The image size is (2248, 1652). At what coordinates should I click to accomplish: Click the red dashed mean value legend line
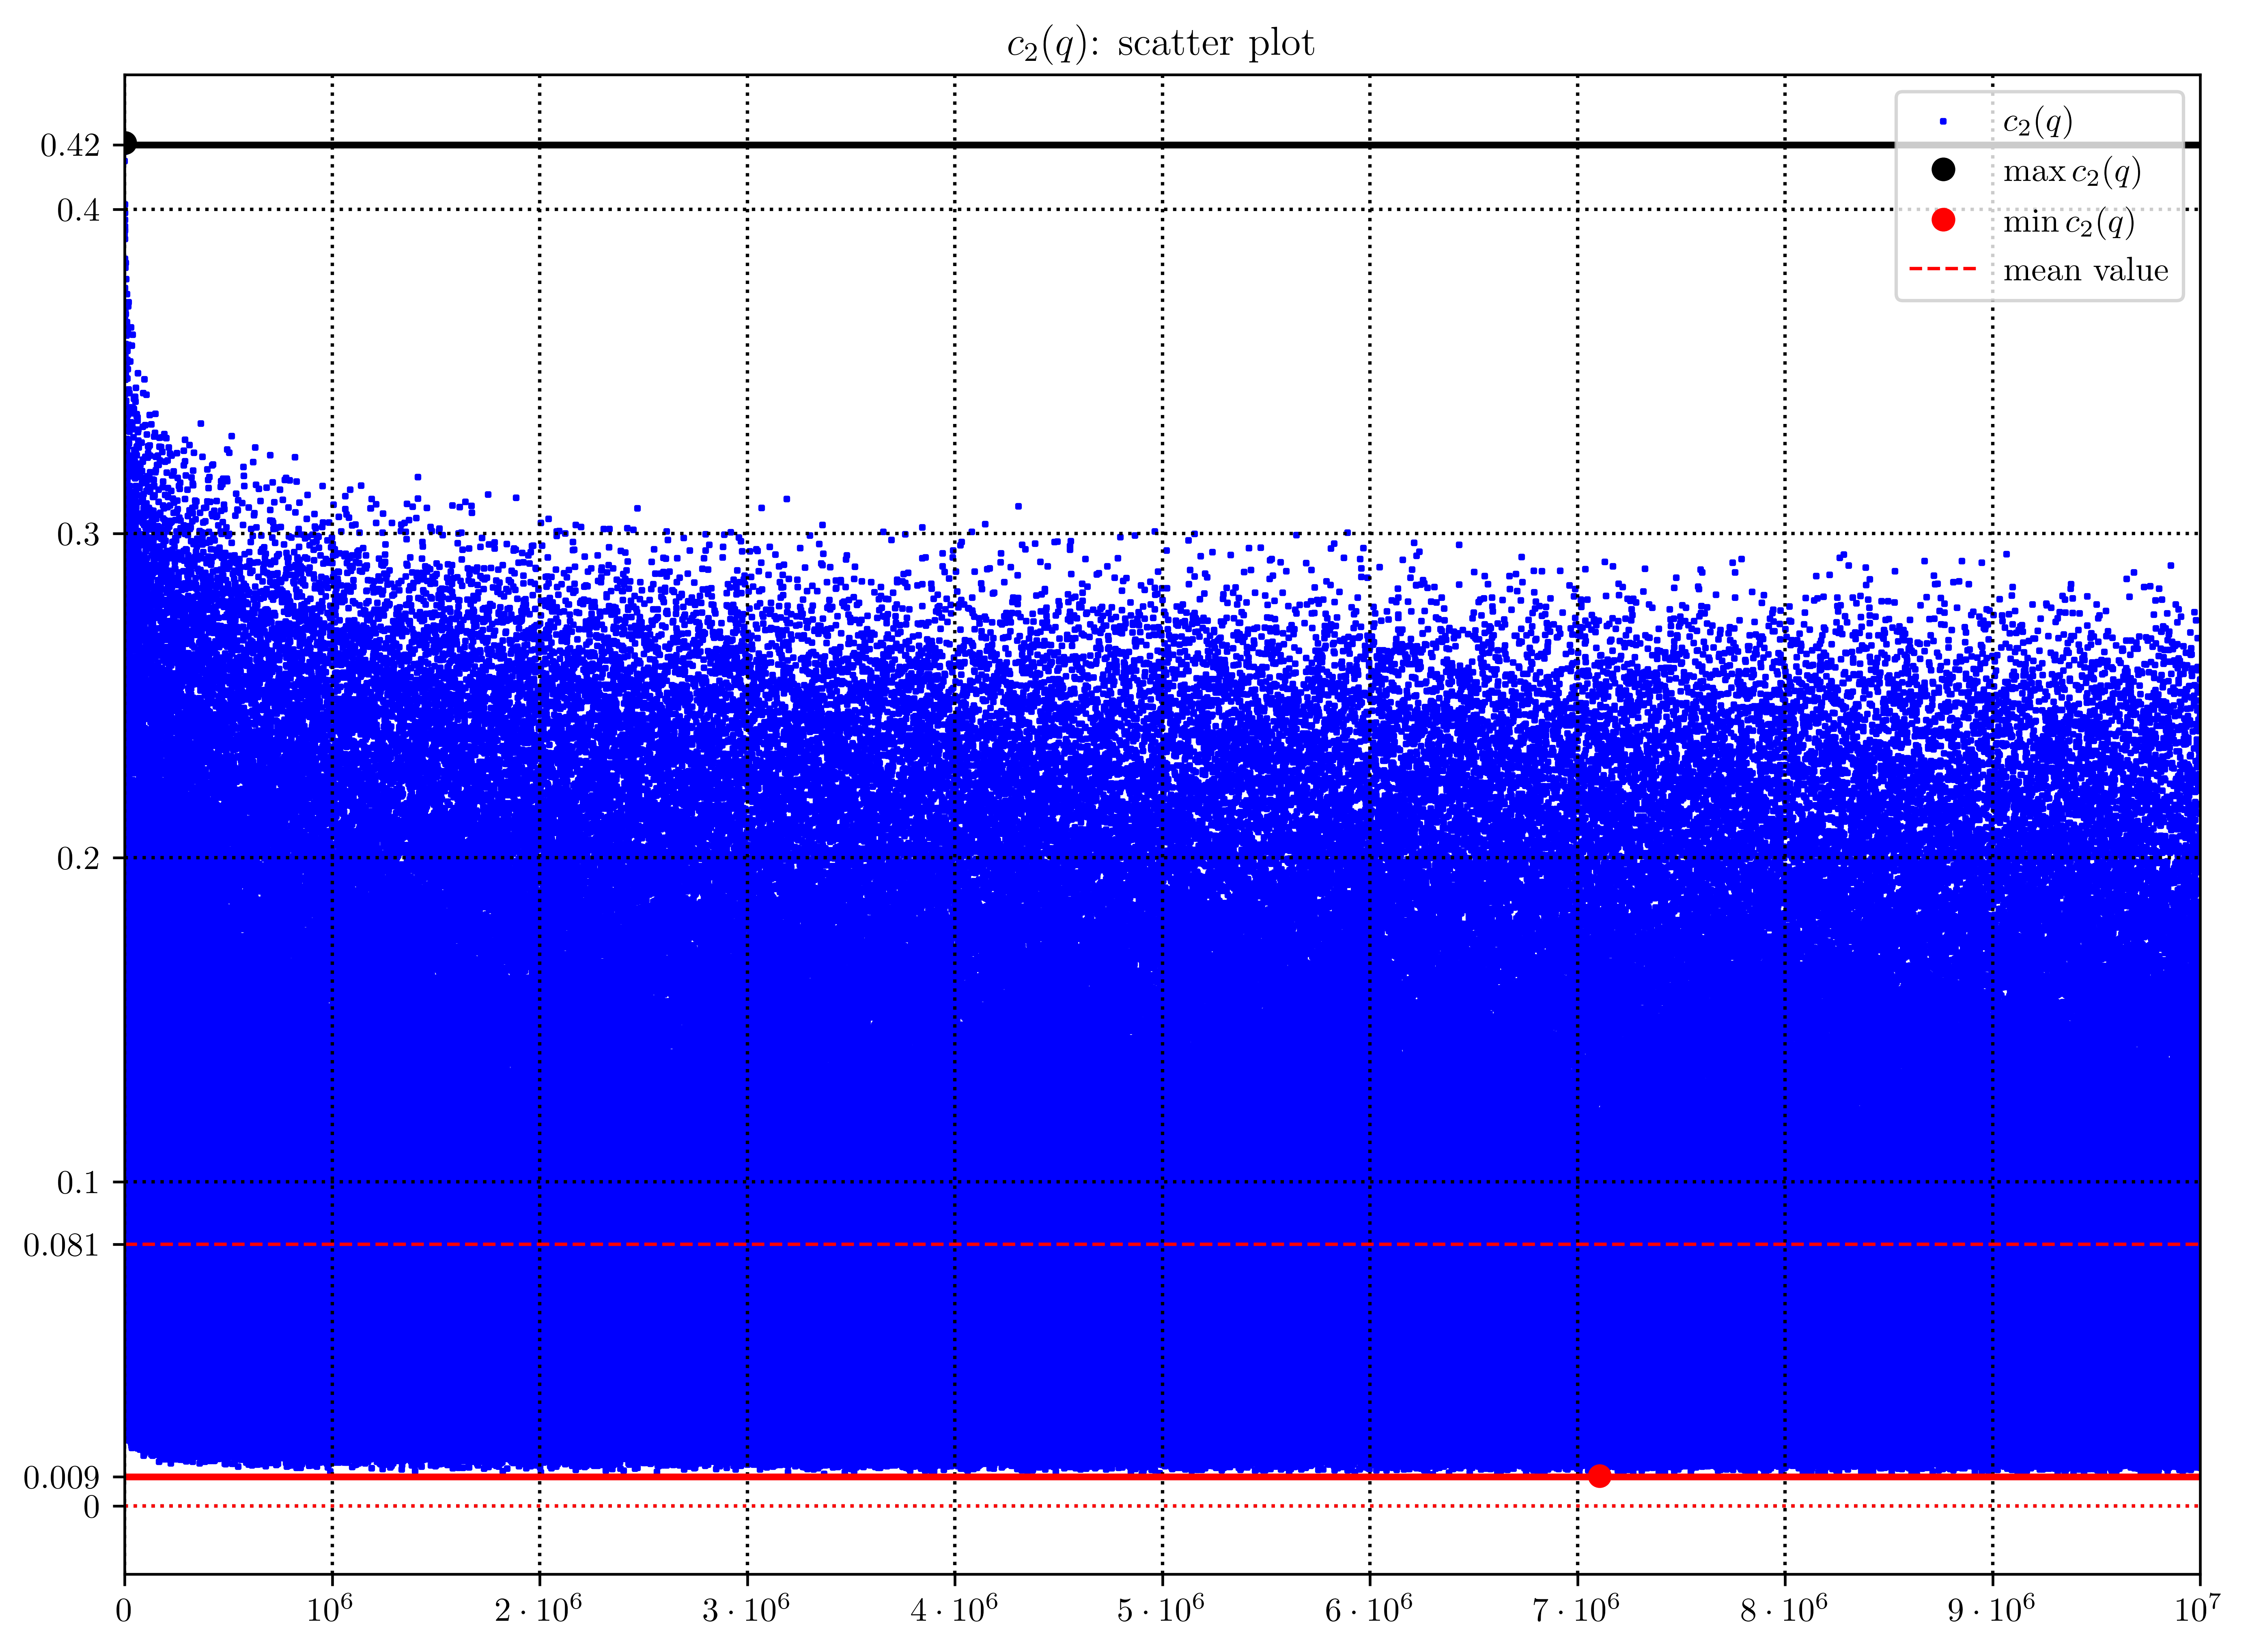pyautogui.click(x=1942, y=269)
